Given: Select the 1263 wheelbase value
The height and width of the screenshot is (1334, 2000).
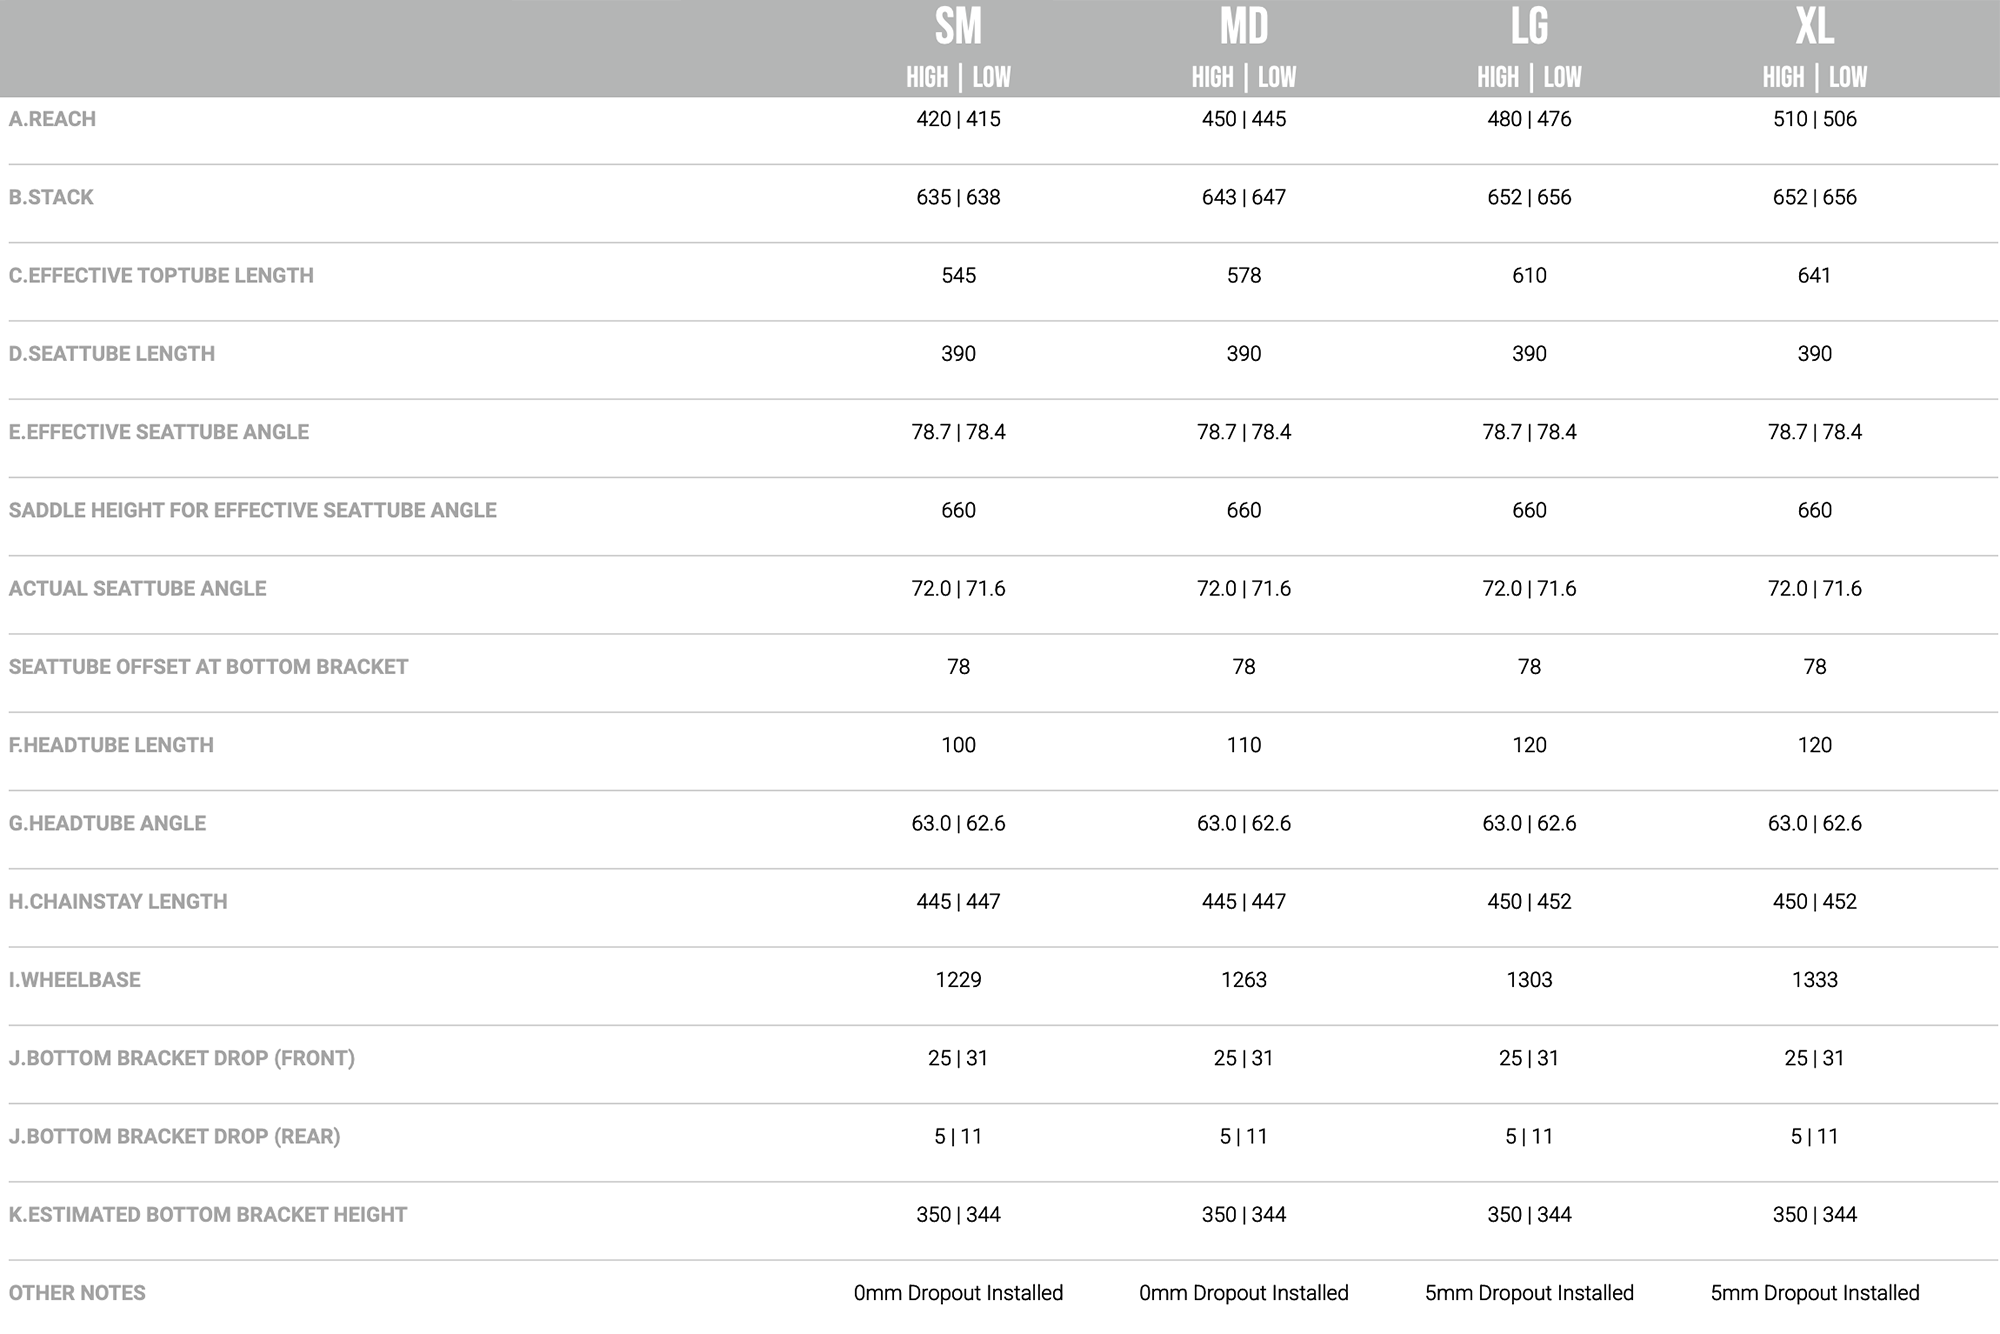Looking at the screenshot, I should pos(1243,980).
